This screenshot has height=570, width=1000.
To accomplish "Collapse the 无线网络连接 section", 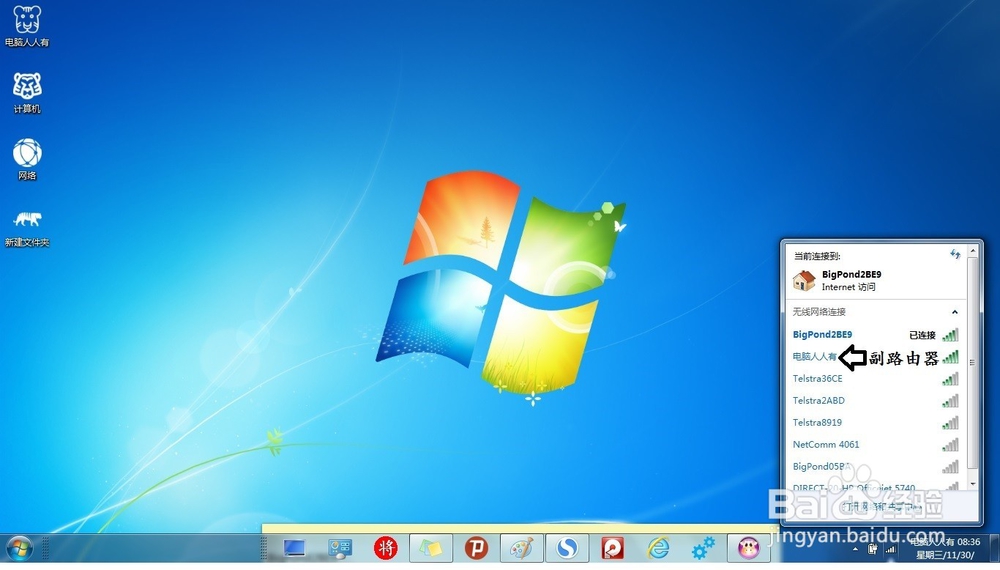I will click(x=955, y=312).
